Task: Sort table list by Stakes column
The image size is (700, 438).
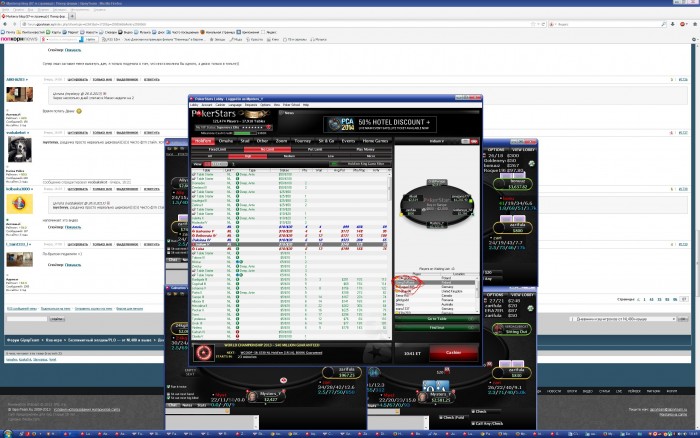Action: 284,170
